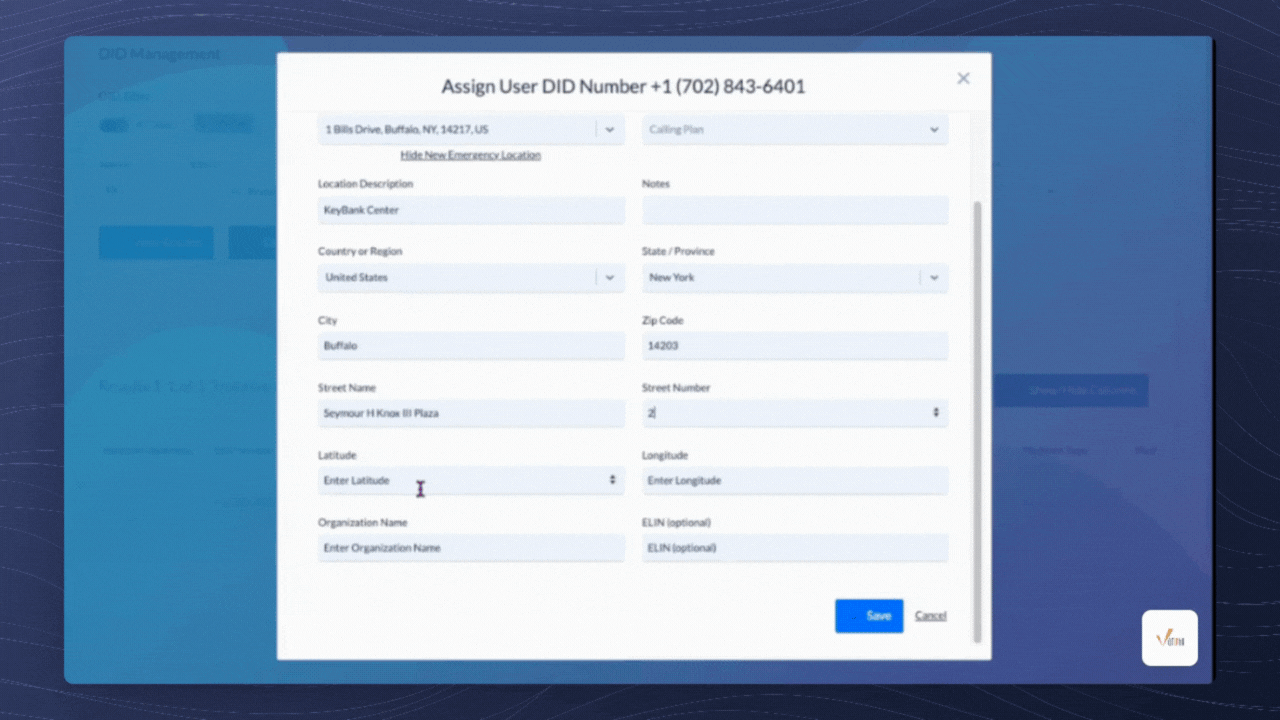Focus the Notes input field

(x=794, y=211)
